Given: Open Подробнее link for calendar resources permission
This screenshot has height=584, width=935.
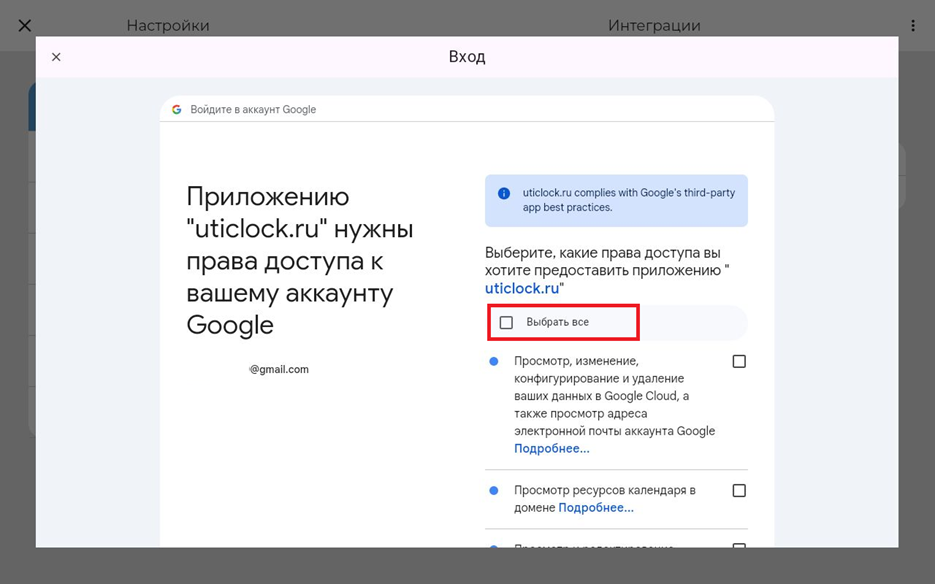Looking at the screenshot, I should click(596, 508).
